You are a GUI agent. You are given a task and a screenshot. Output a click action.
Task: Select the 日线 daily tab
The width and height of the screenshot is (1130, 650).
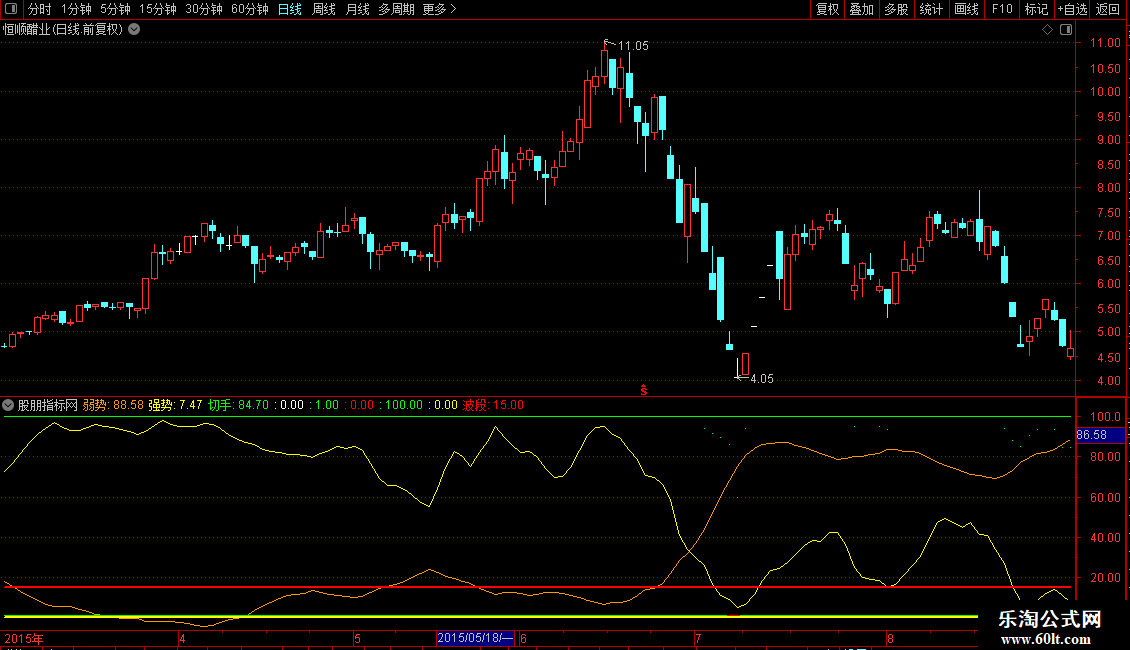point(290,9)
